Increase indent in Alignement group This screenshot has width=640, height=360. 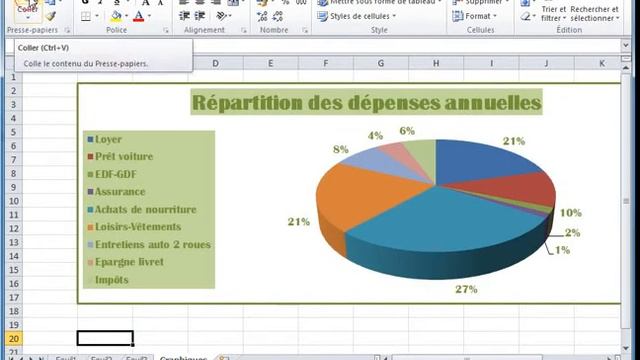pyautogui.click(x=200, y=16)
